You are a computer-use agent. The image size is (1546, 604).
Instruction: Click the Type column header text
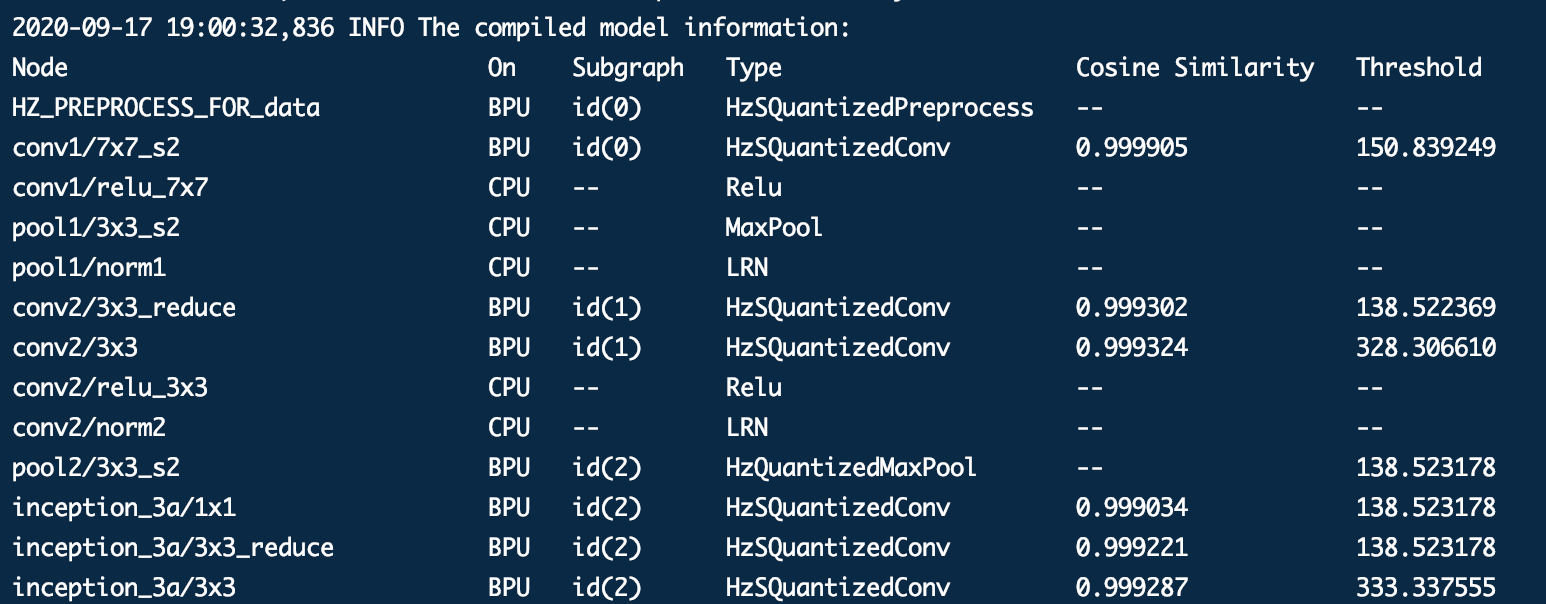coord(754,69)
